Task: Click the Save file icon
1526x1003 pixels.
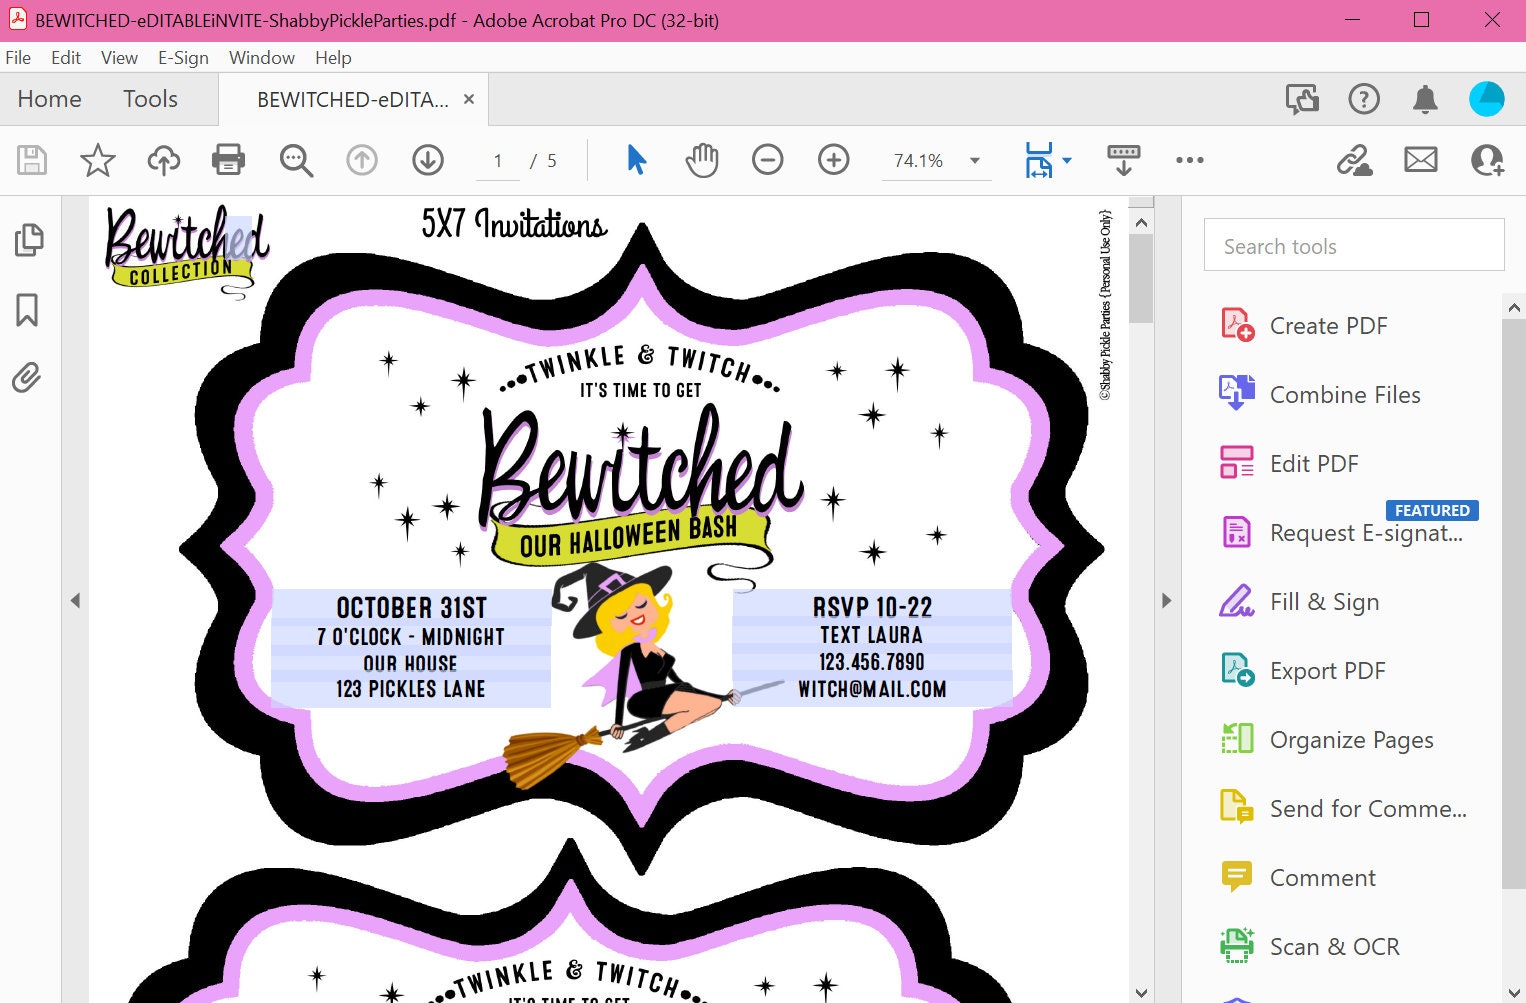Action: (x=32, y=160)
